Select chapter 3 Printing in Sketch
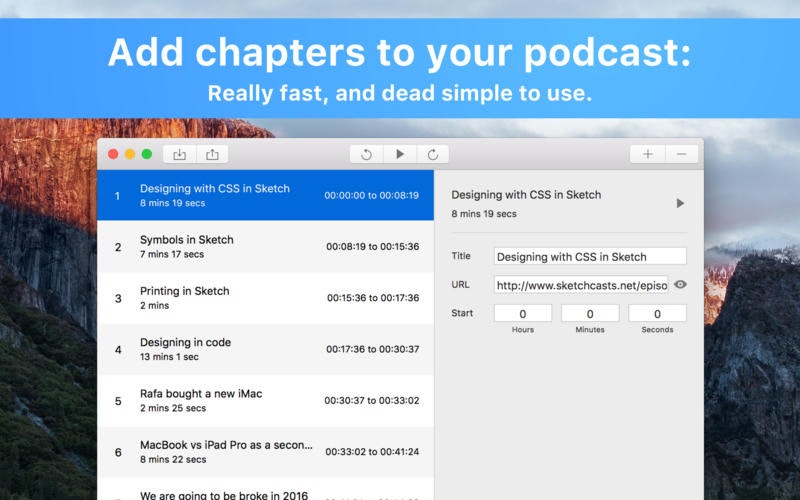 (x=265, y=298)
